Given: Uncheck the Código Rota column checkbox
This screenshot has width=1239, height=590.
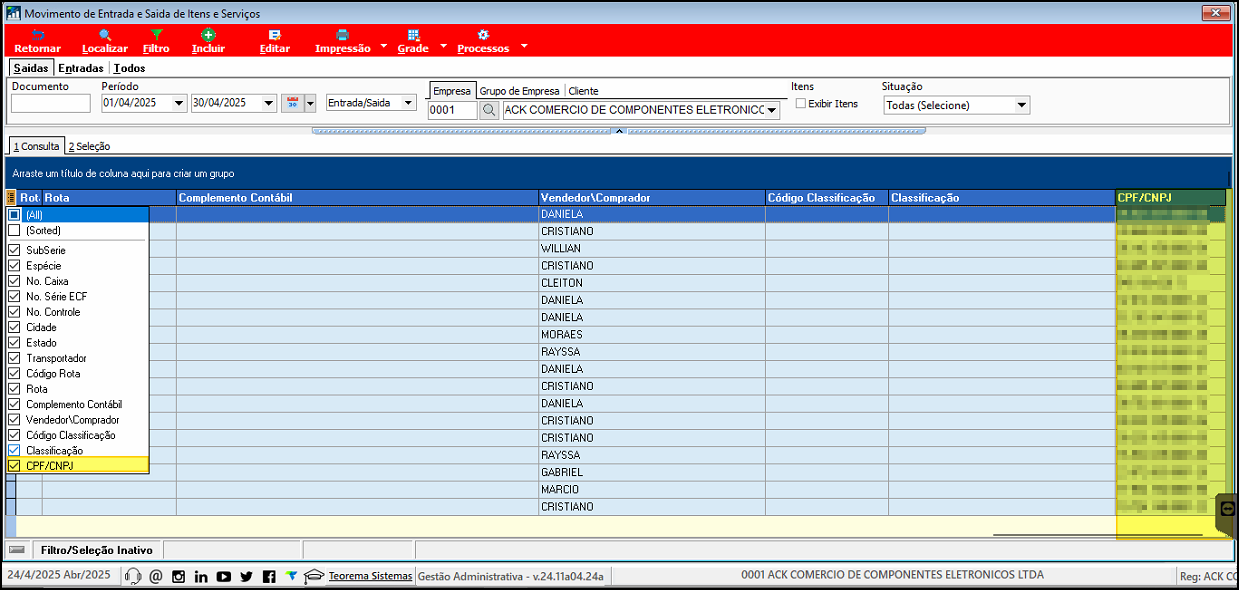Looking at the screenshot, I should [x=14, y=373].
